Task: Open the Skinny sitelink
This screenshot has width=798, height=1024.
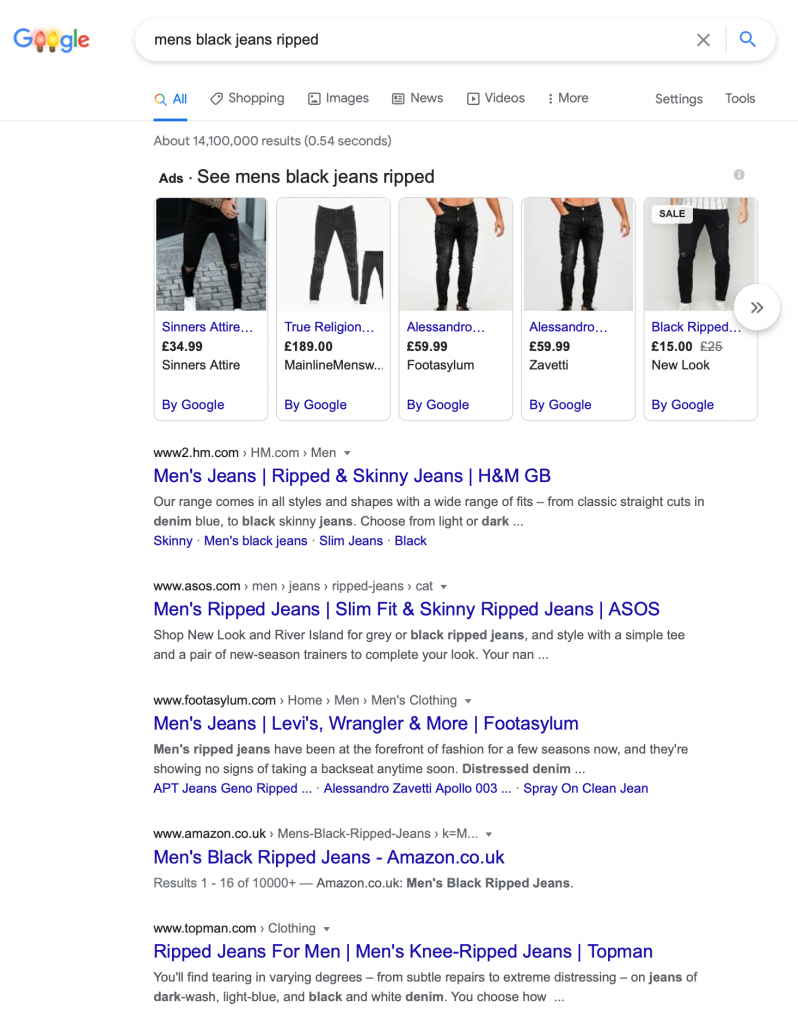Action: point(173,541)
